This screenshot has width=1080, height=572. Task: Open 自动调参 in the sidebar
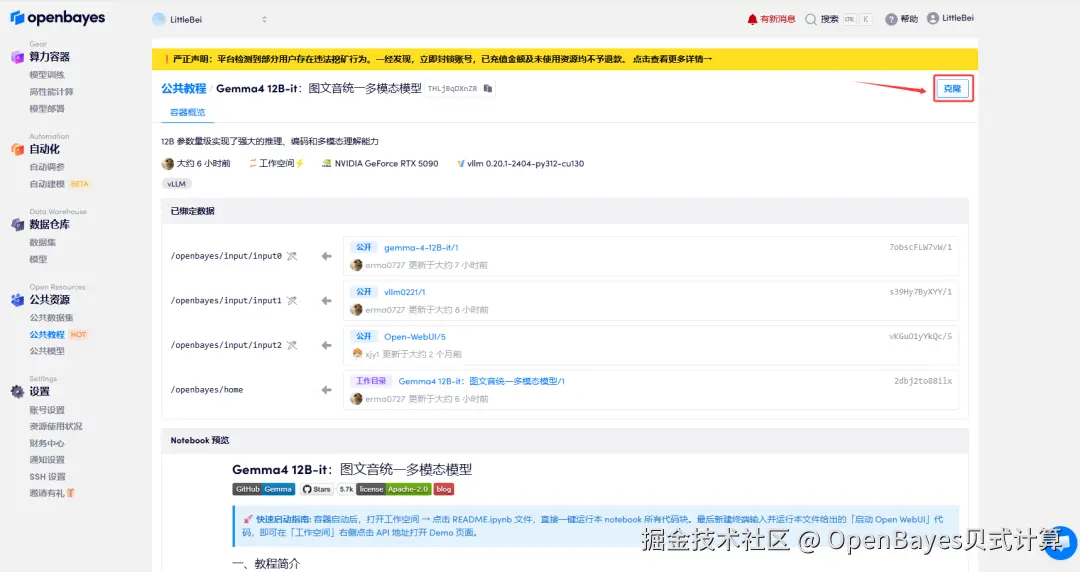[x=47, y=167]
